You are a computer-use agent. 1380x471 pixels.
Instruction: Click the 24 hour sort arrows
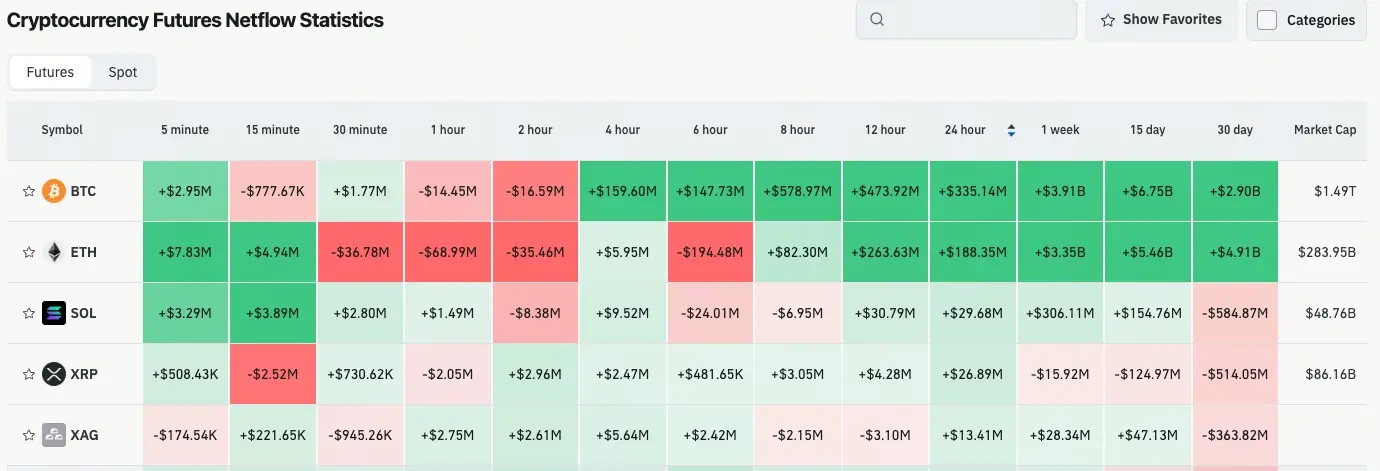tap(1011, 130)
